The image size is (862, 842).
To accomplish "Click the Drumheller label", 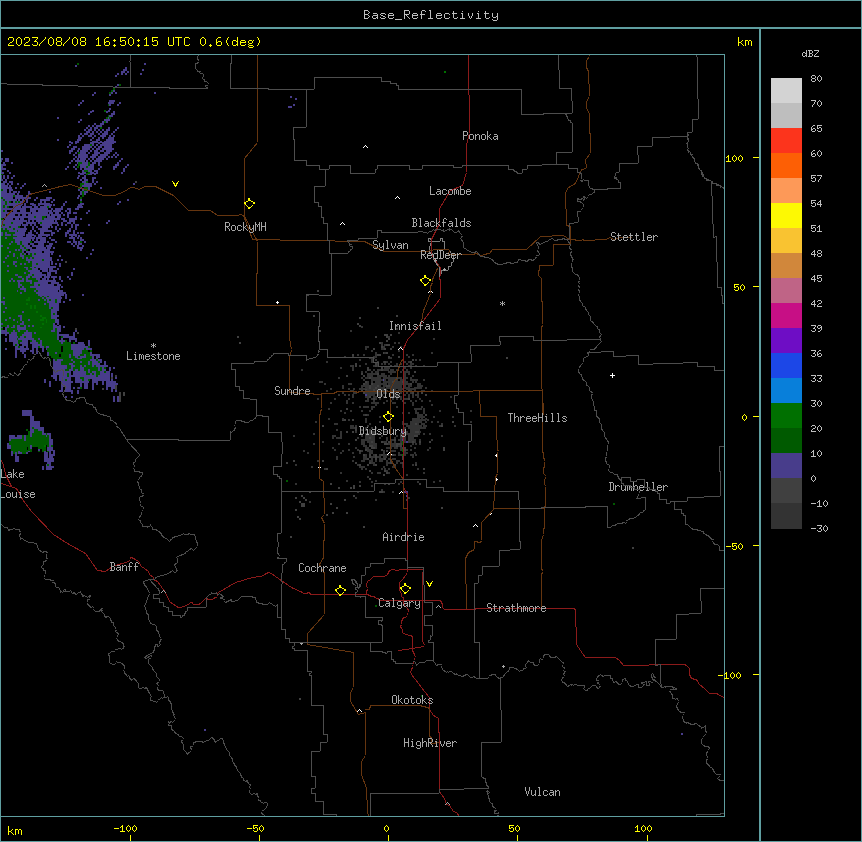I will click(x=638, y=487).
